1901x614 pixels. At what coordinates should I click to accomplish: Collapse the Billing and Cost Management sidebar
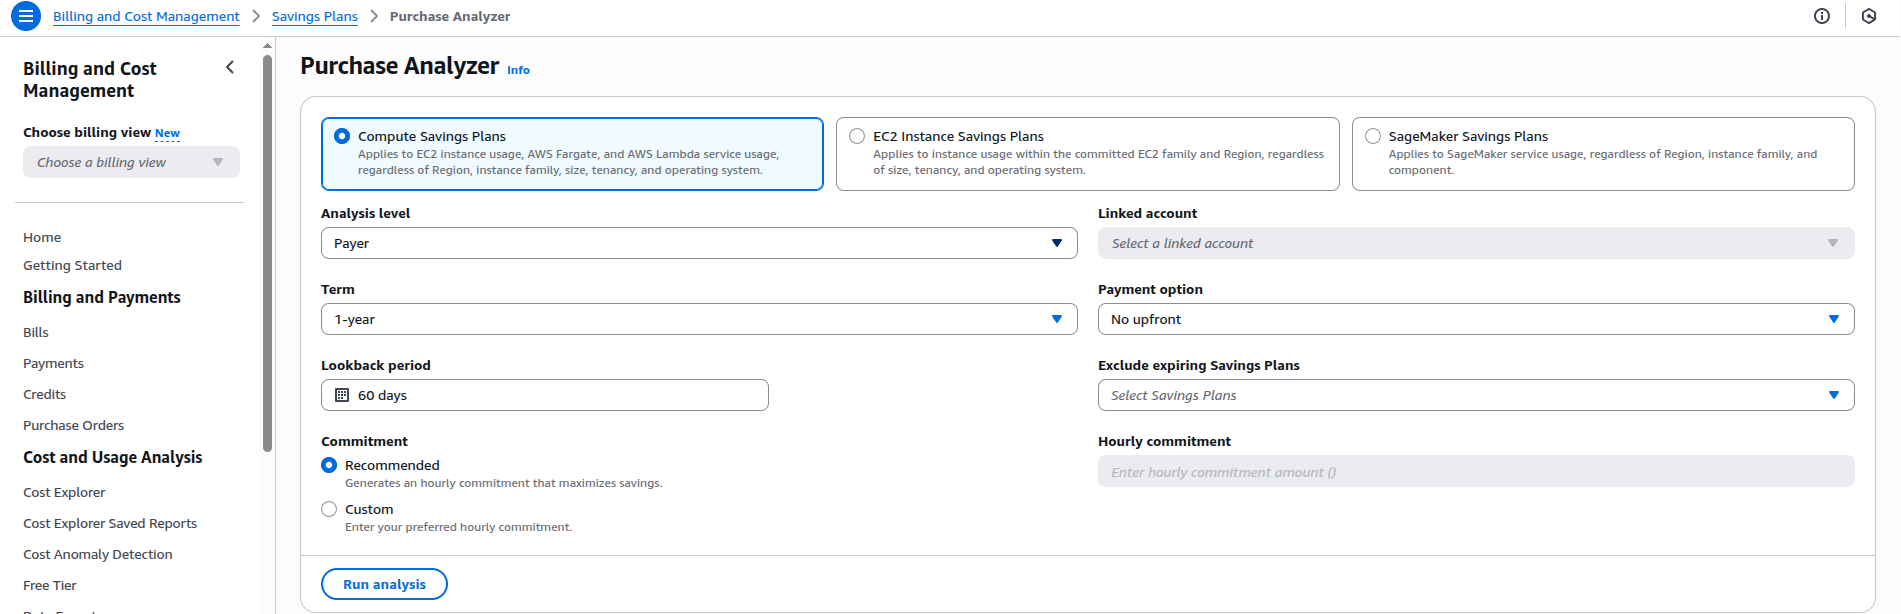point(230,68)
